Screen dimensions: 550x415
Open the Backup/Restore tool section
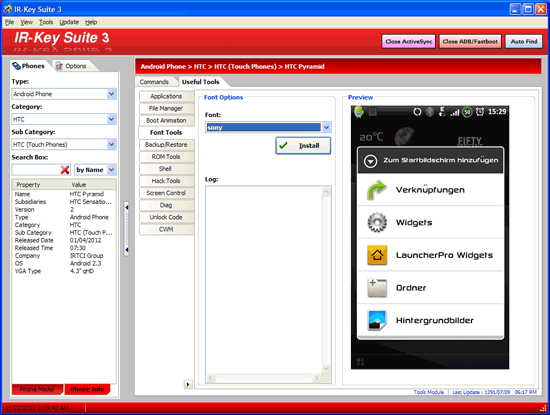[x=166, y=145]
